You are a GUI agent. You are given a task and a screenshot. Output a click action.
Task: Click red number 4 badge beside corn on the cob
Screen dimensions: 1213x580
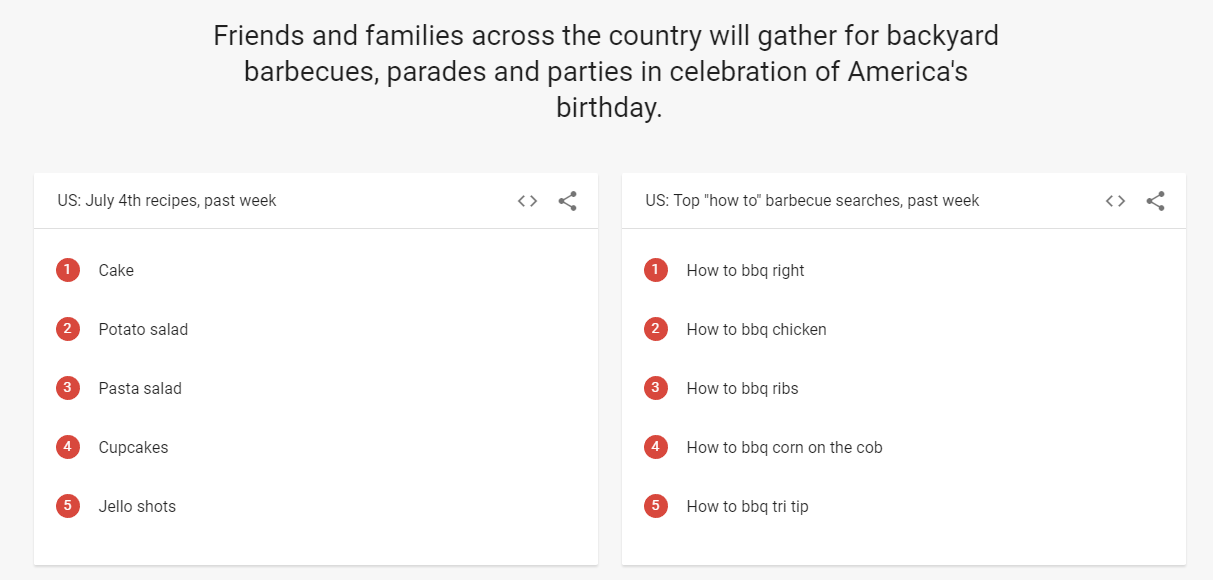tap(656, 447)
